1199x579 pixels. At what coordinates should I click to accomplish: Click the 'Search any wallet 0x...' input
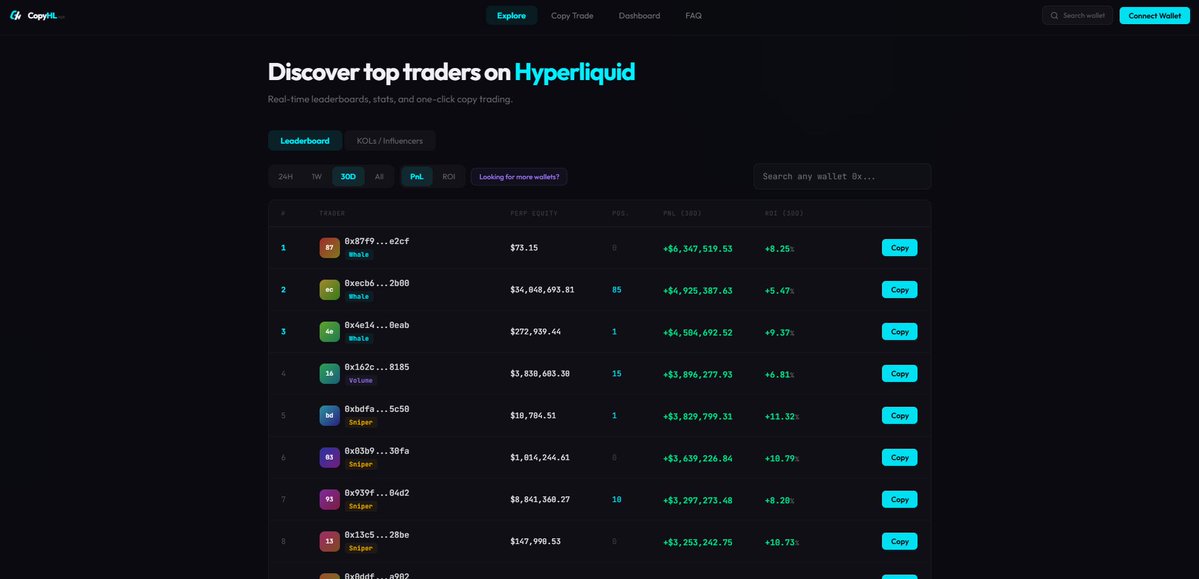pos(842,177)
